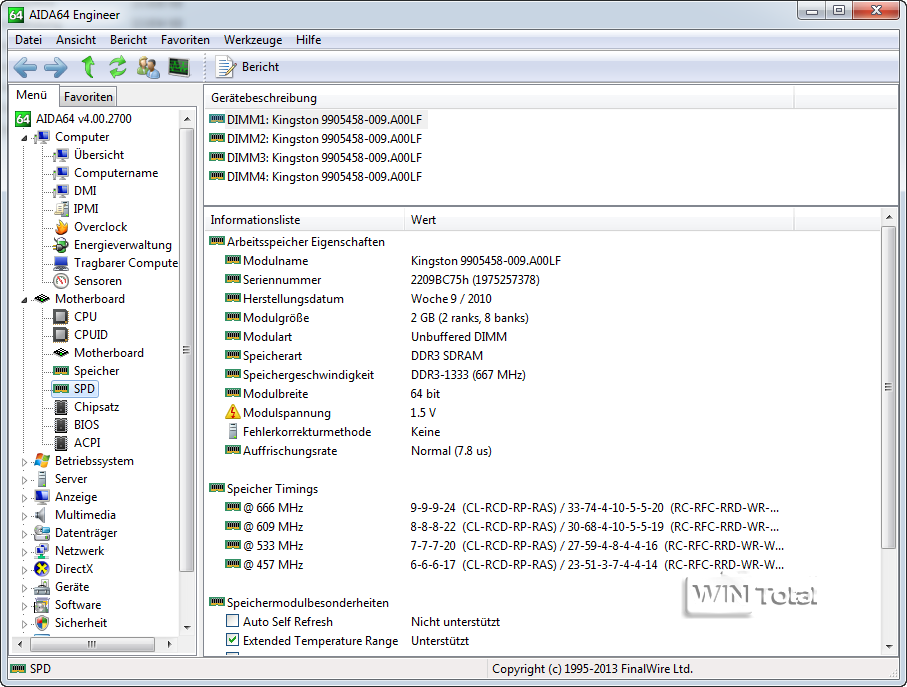Collapse the Motherboard tree node
The image size is (907, 687).
24,300
